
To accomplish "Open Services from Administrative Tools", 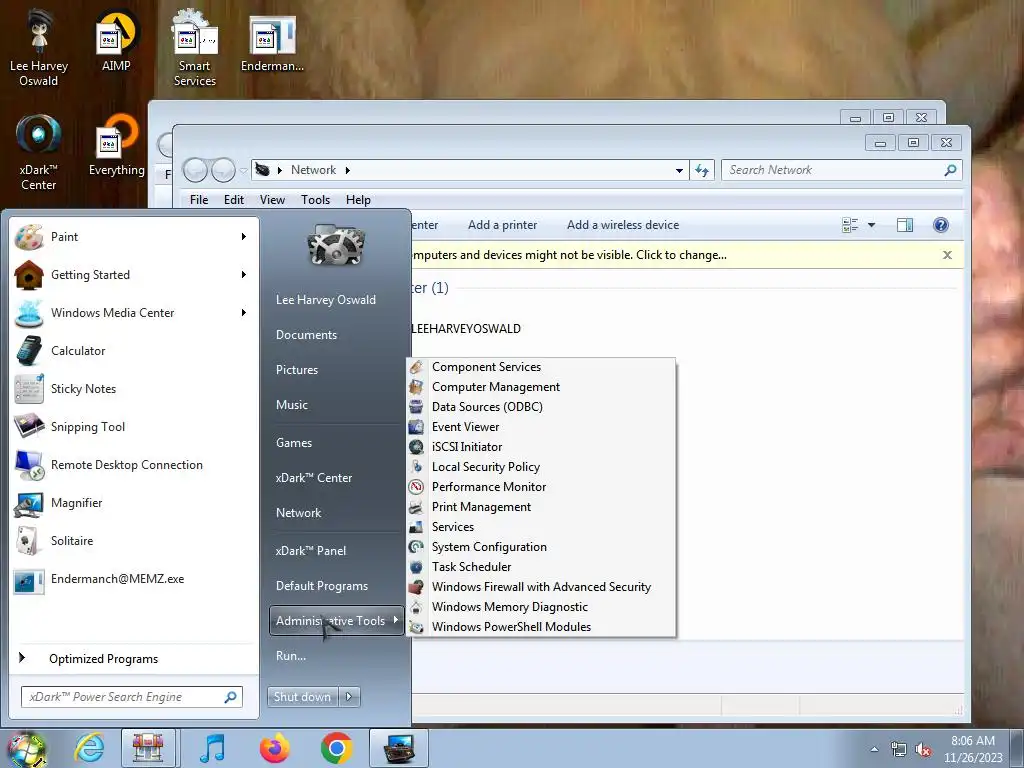I will click(x=541, y=527).
